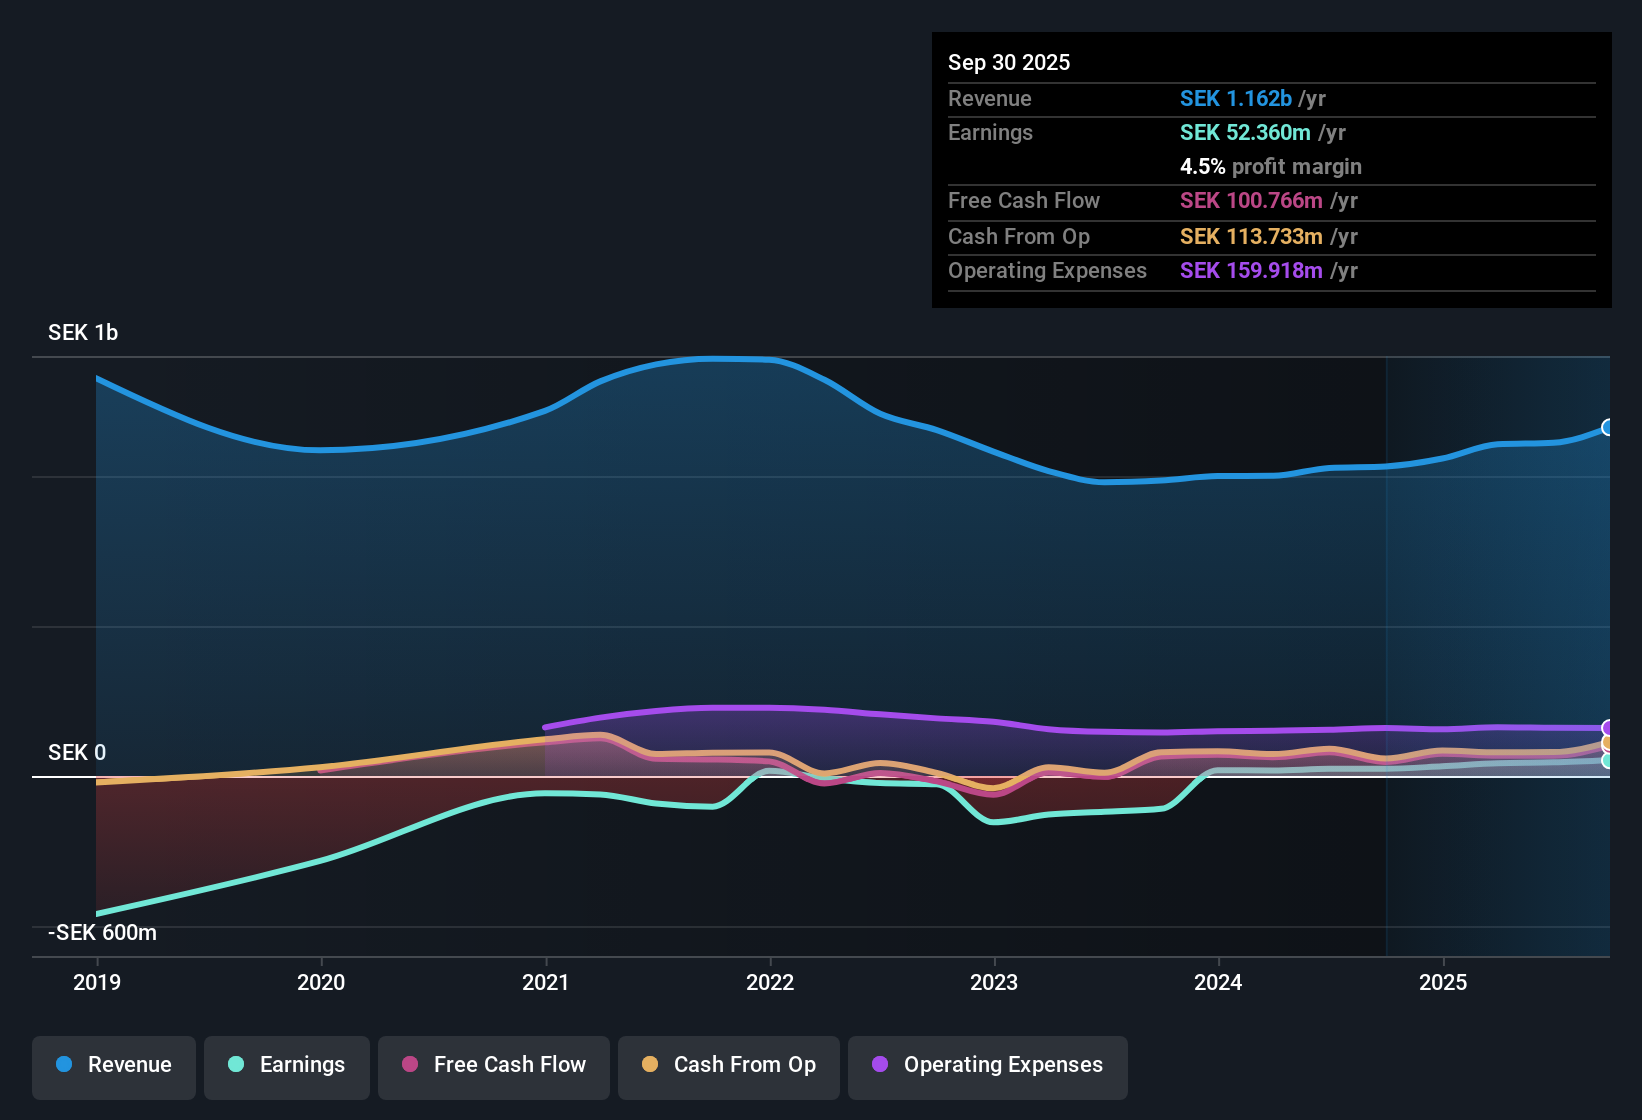Toggle the Operating Expenses legend button
The width and height of the screenshot is (1642, 1120).
[x=988, y=1065]
